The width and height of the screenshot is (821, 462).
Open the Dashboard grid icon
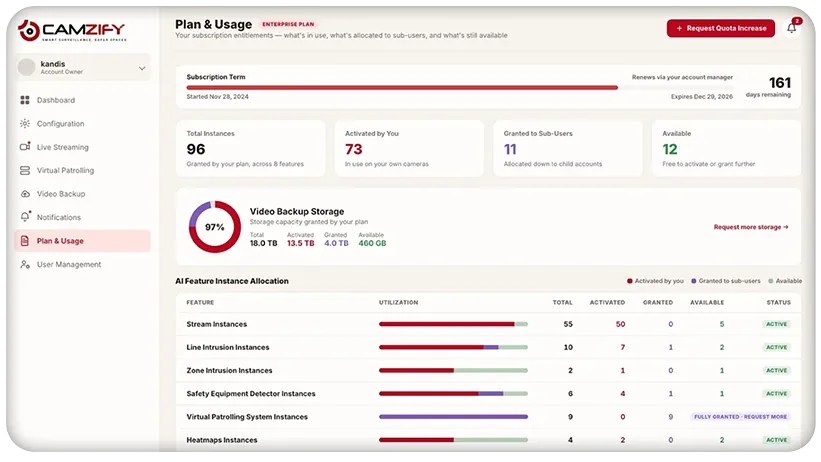(x=25, y=100)
